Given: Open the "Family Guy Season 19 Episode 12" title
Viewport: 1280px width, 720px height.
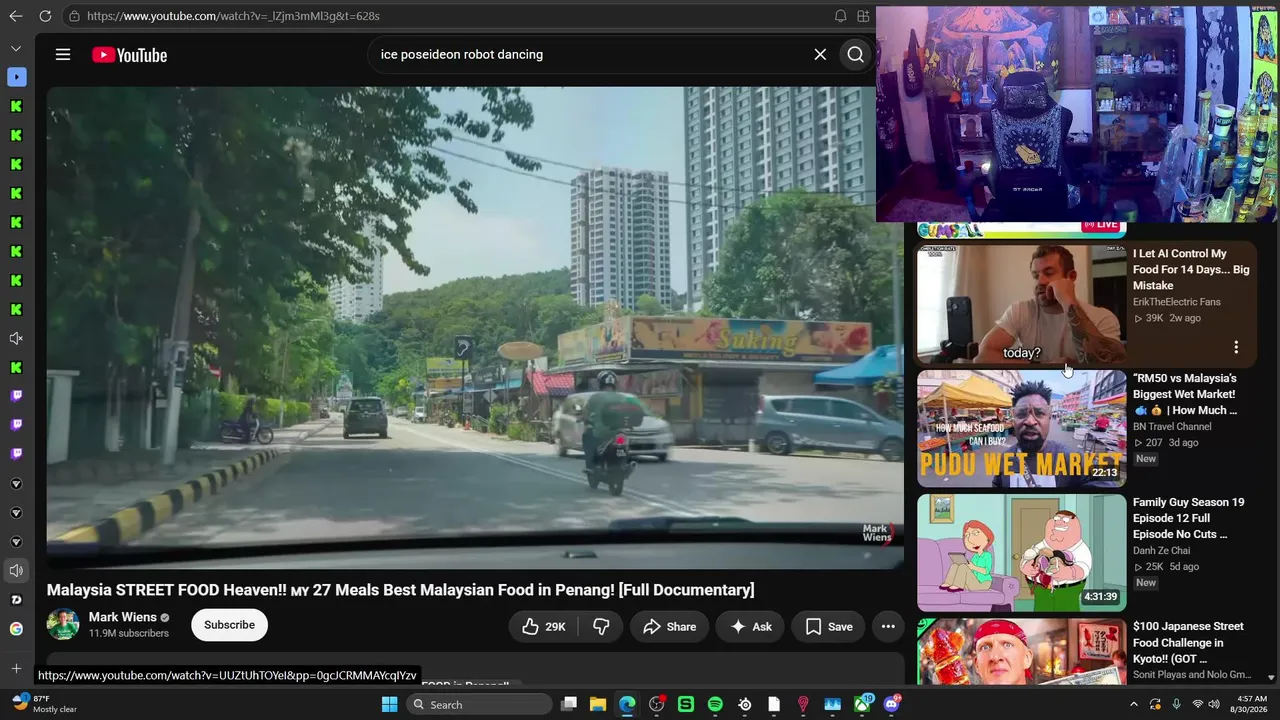Looking at the screenshot, I should click(1189, 518).
